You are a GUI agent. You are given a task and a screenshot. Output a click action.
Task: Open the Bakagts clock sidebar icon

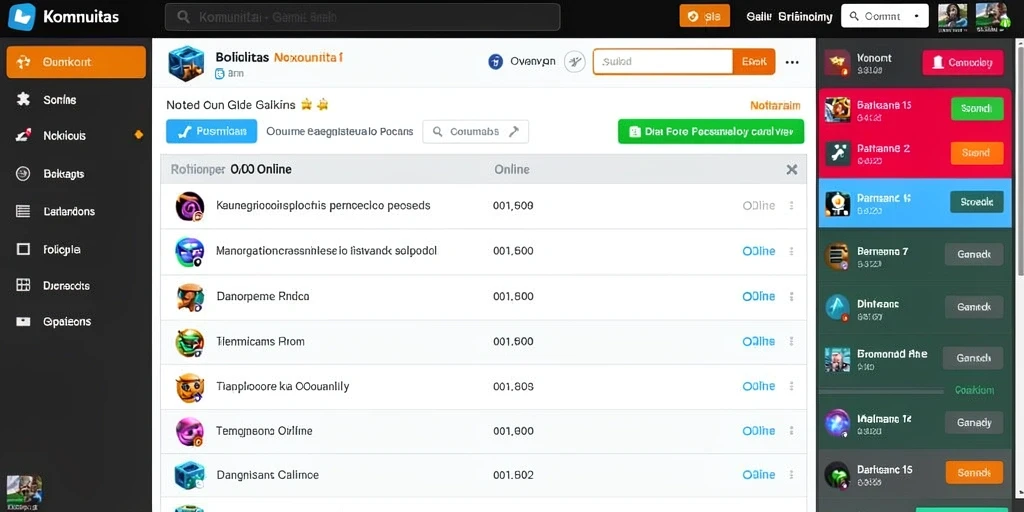[23, 174]
